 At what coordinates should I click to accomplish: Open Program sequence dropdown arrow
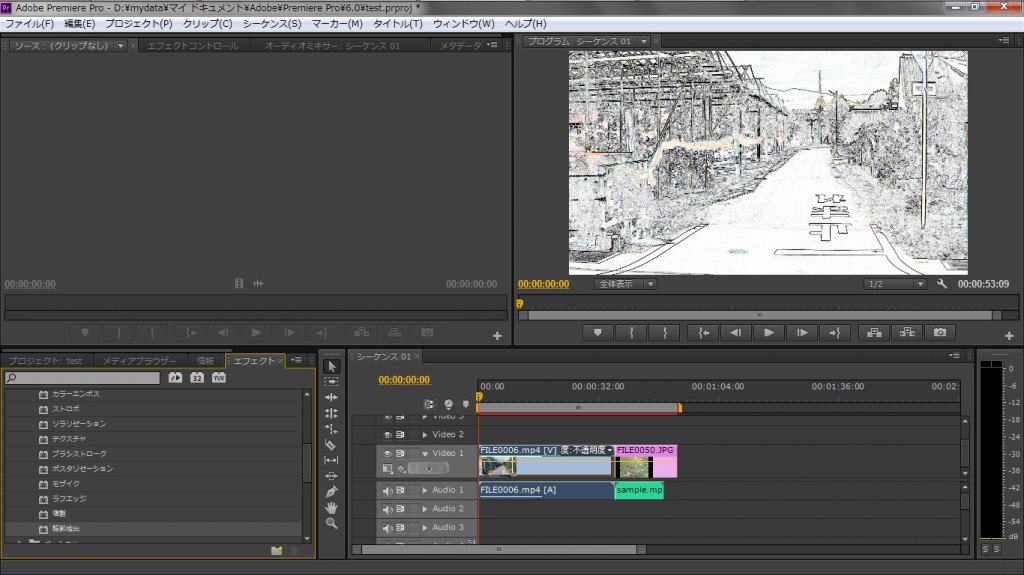click(x=644, y=41)
